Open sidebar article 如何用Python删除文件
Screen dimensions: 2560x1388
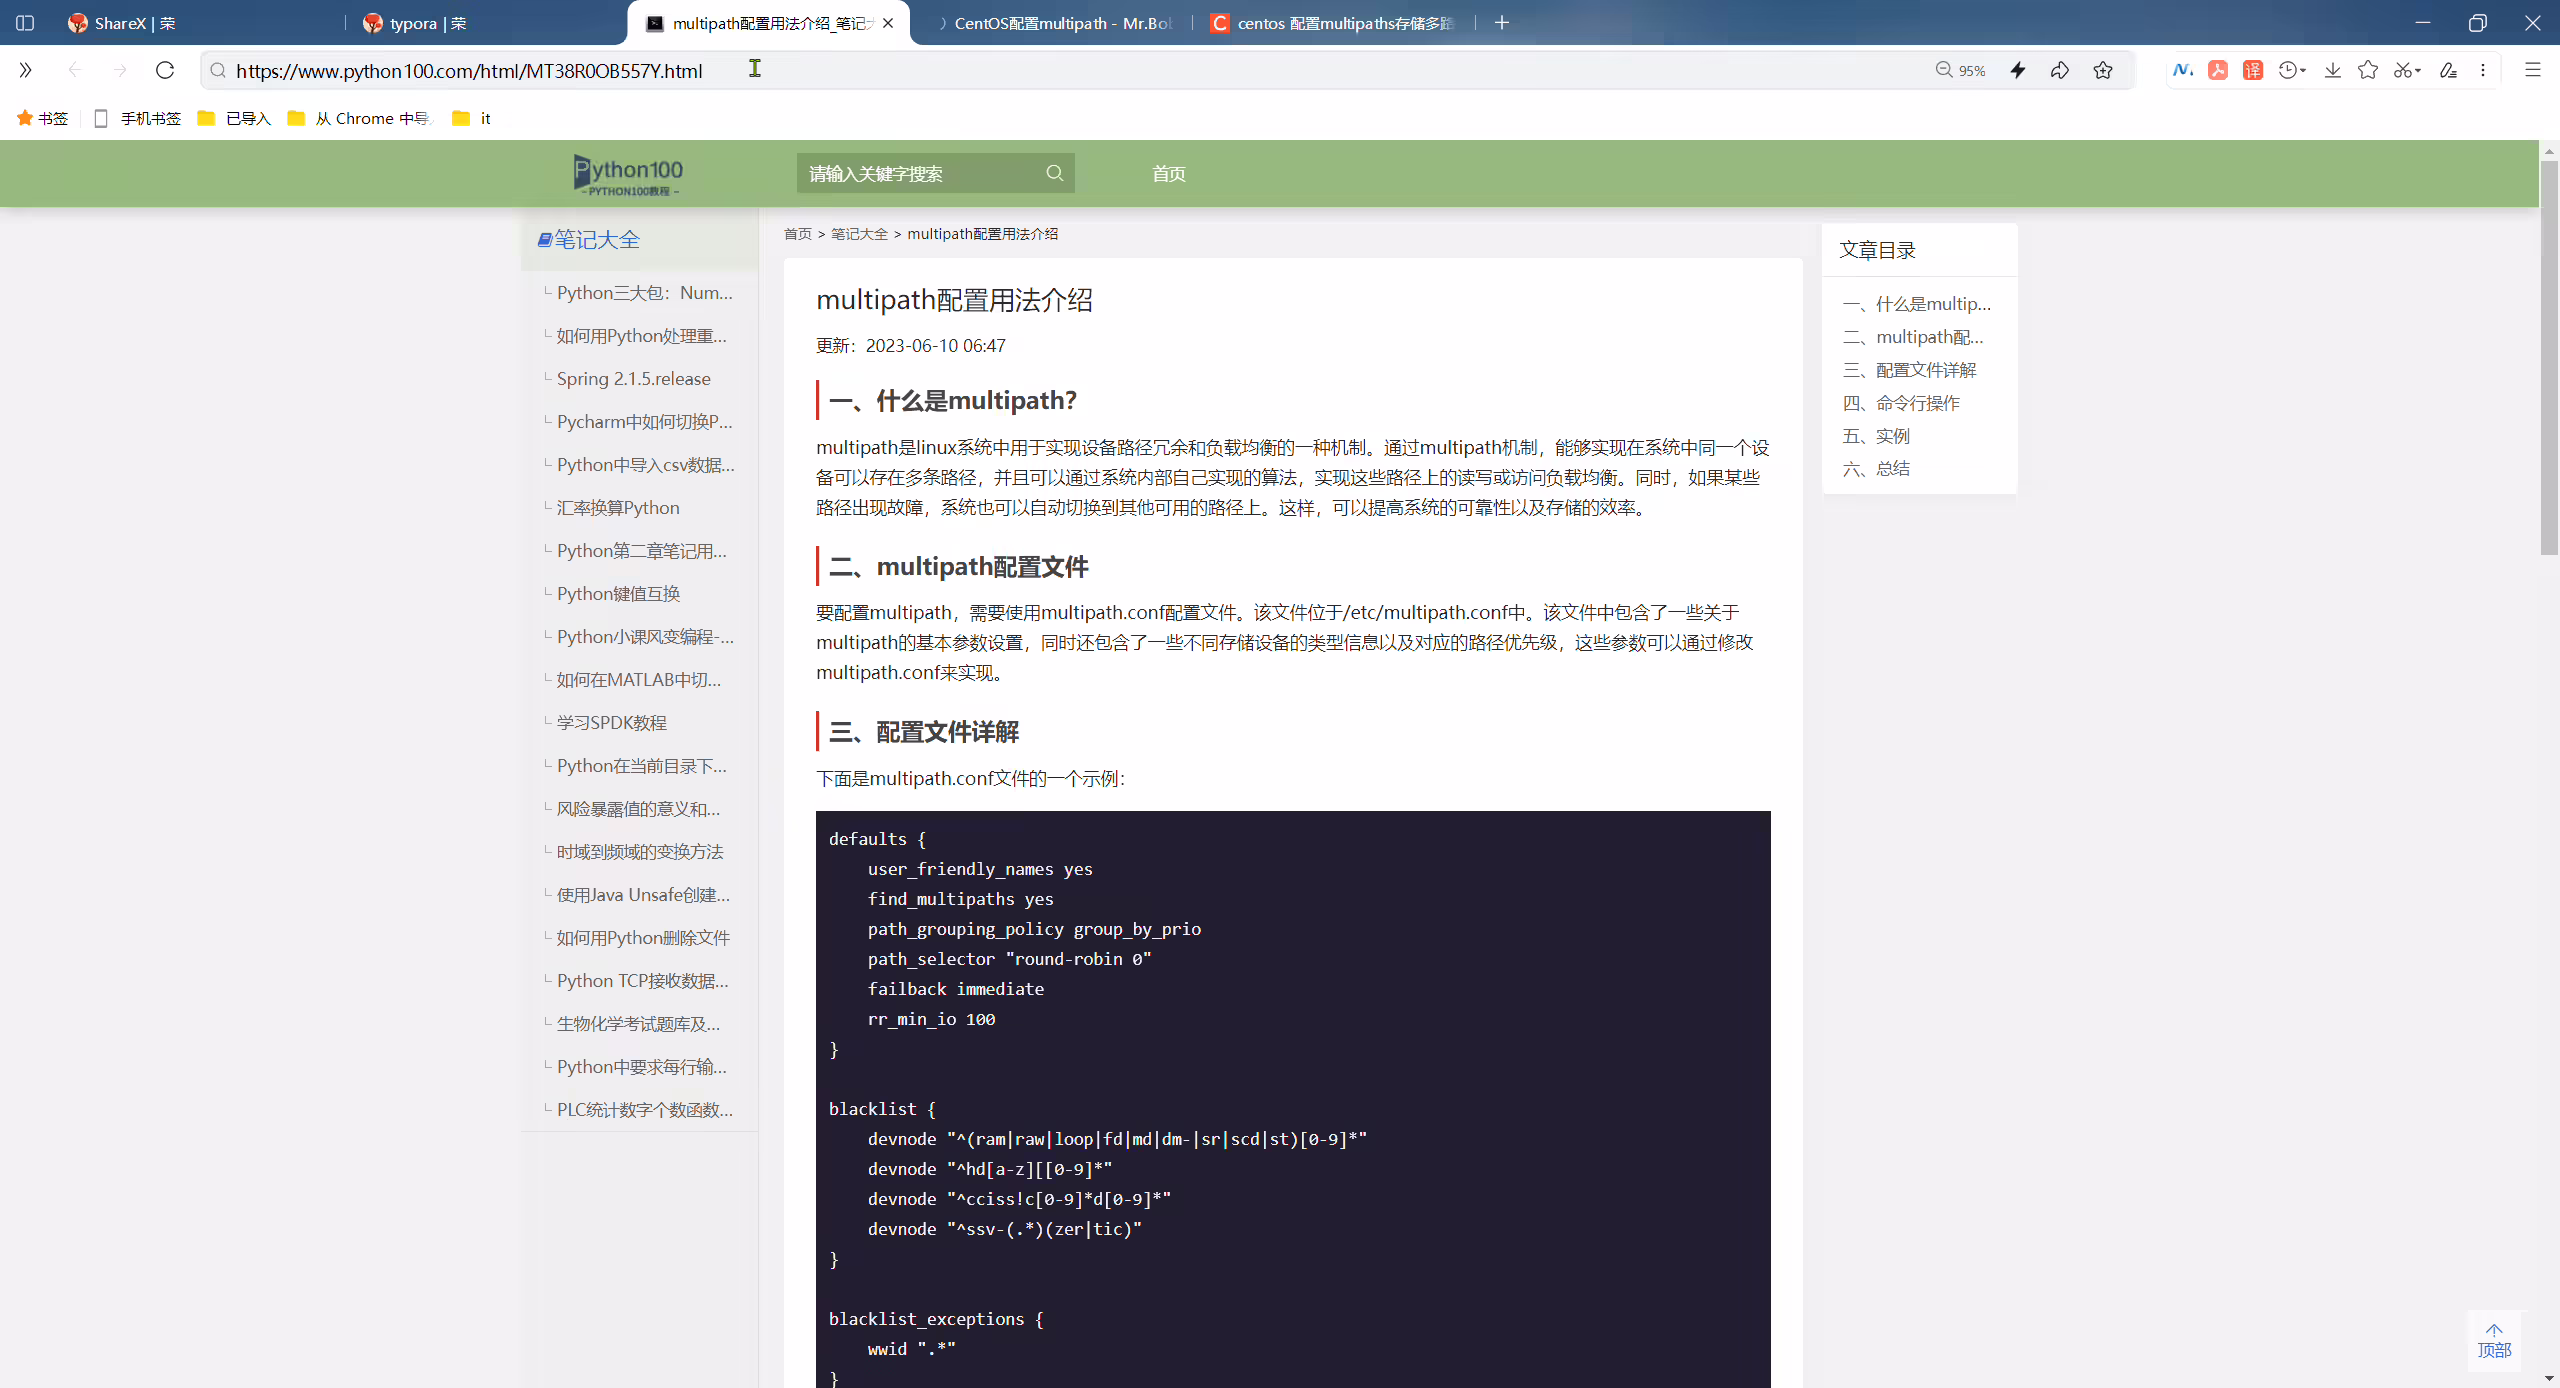point(643,938)
